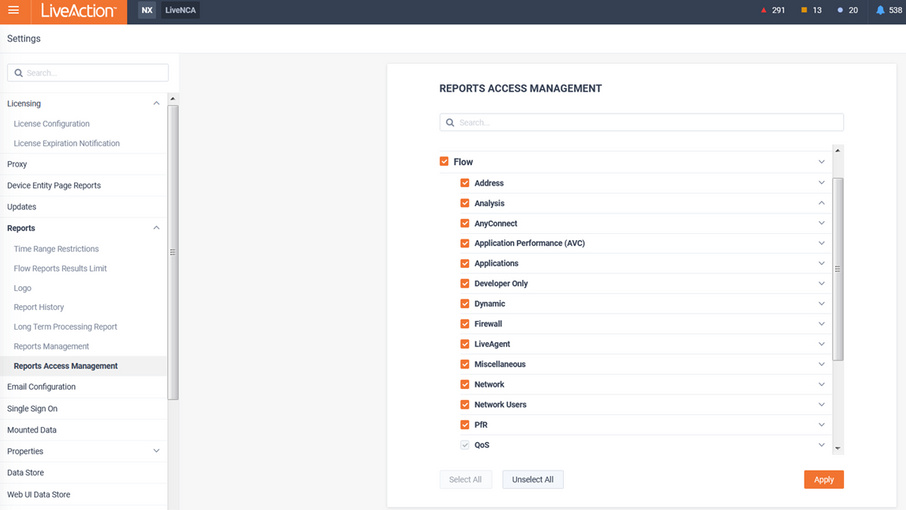Click magnifier icon in Reports Access search
Viewport: 906px width, 510px height.
pyautogui.click(x=450, y=122)
